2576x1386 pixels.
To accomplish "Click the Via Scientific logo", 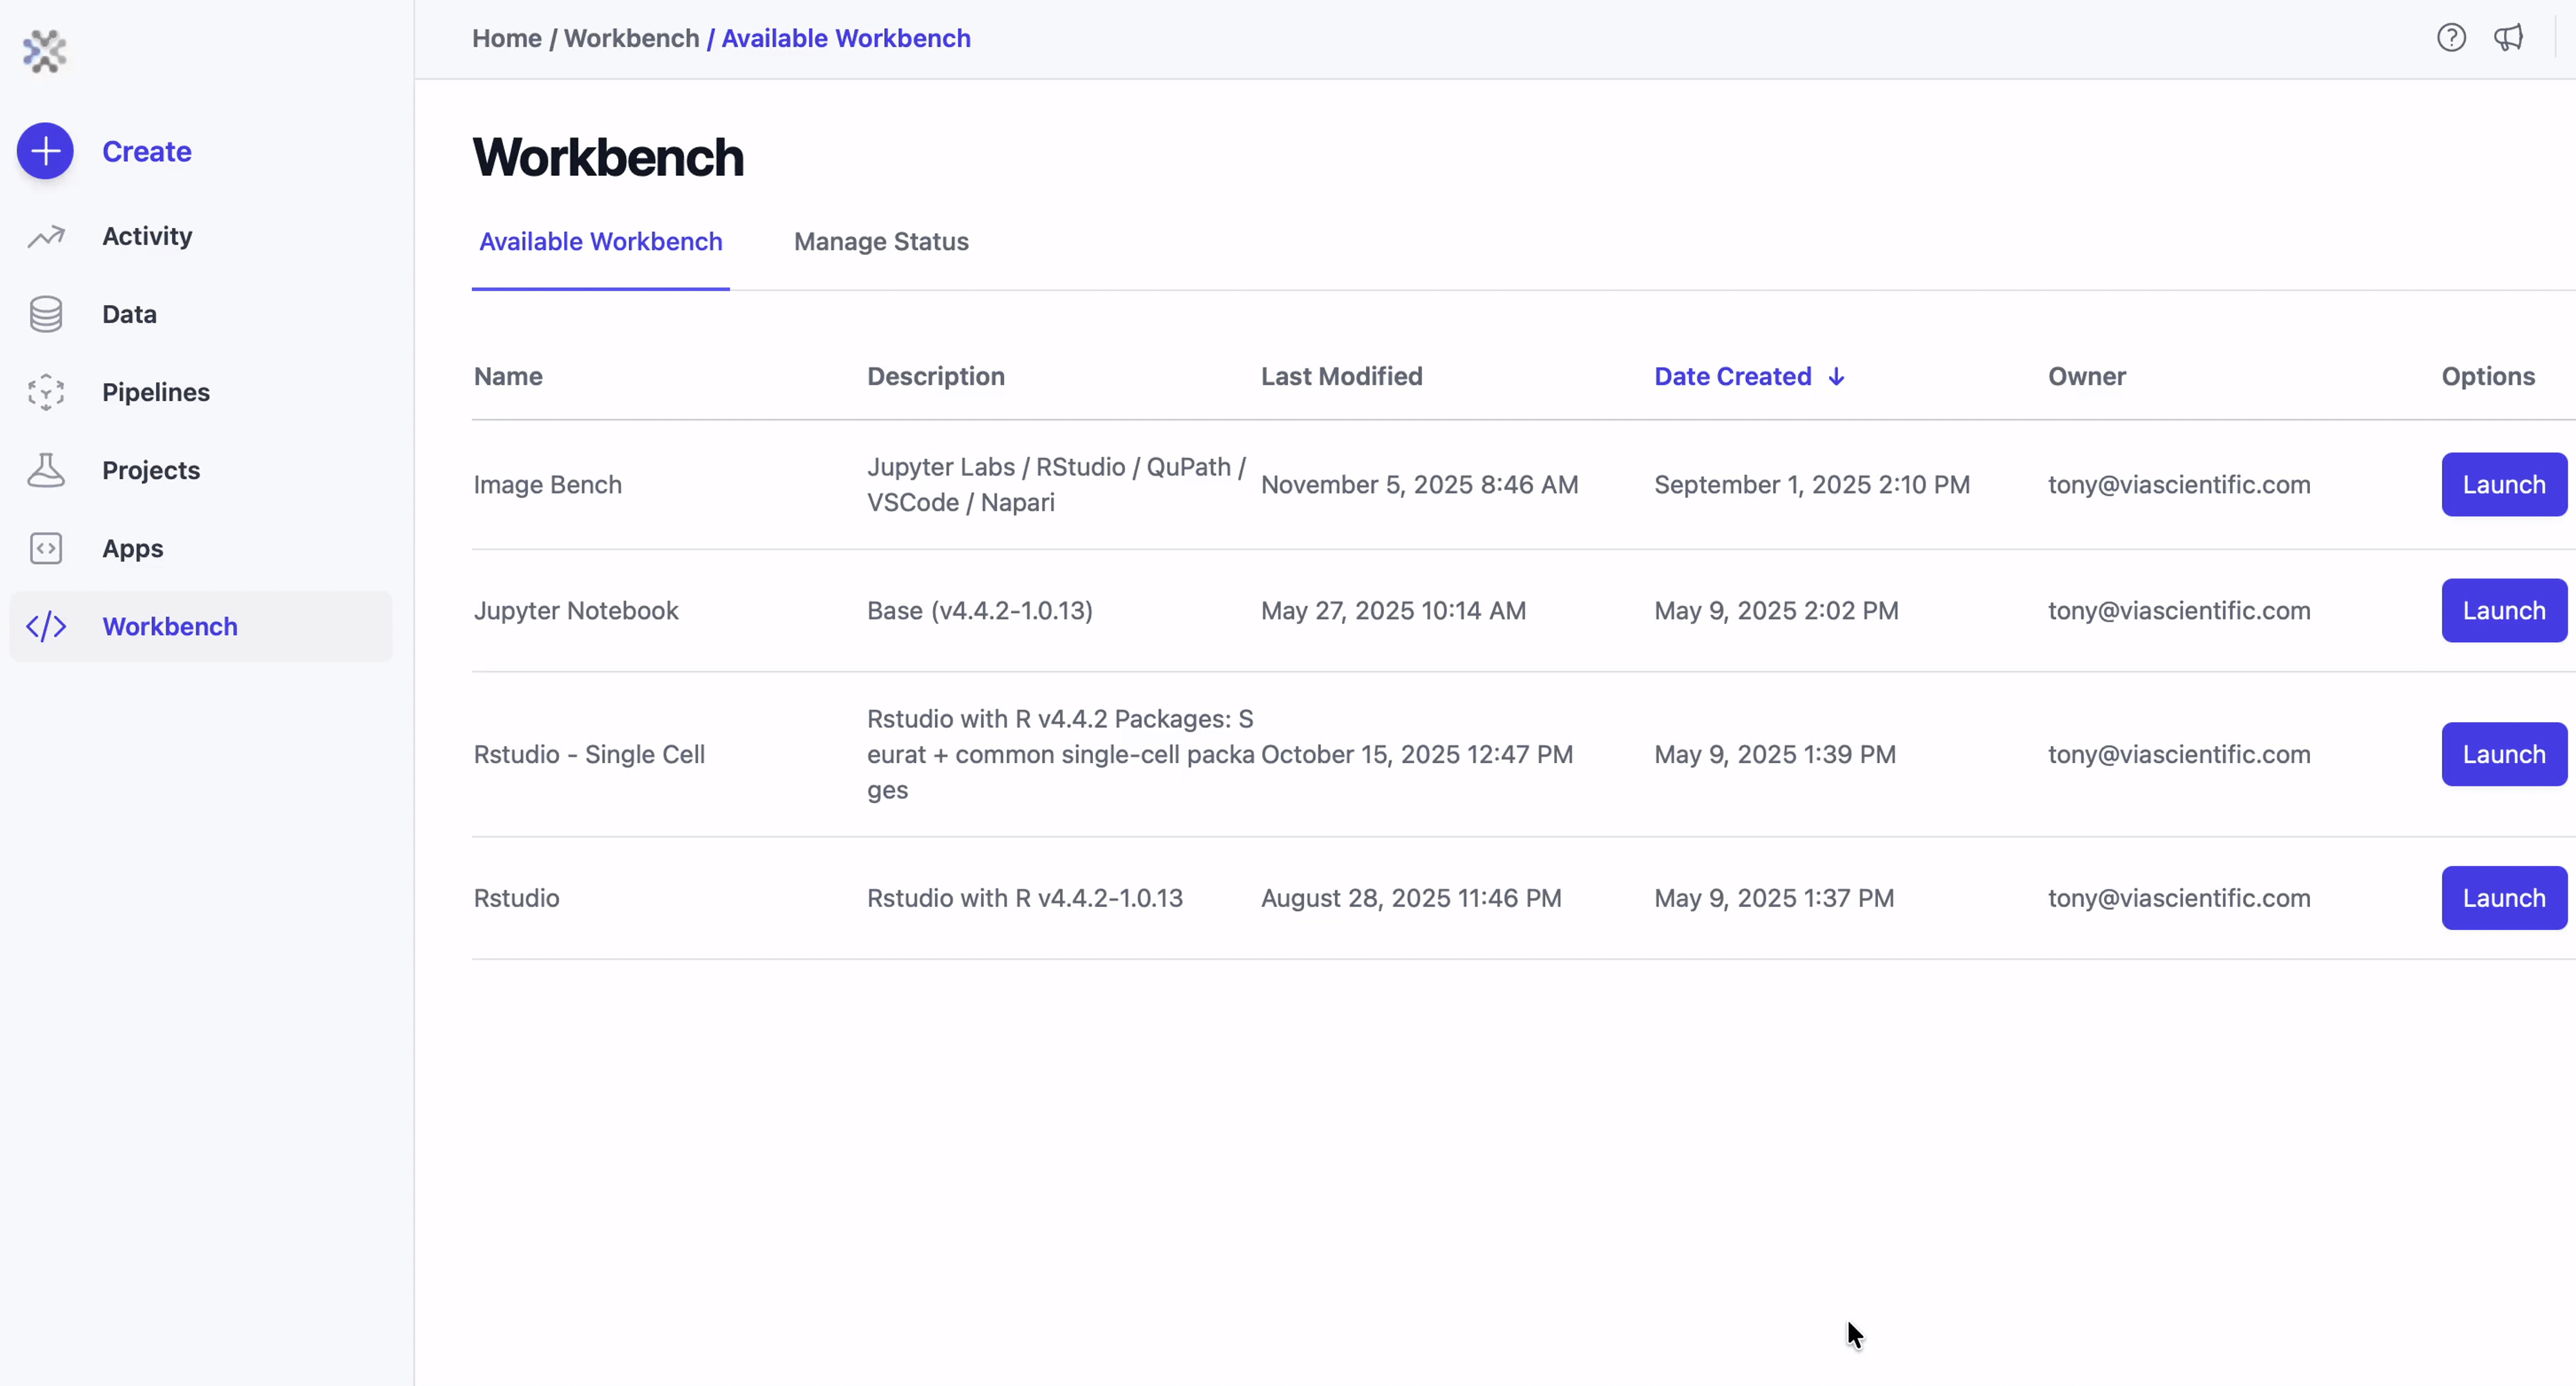I will tap(45, 51).
